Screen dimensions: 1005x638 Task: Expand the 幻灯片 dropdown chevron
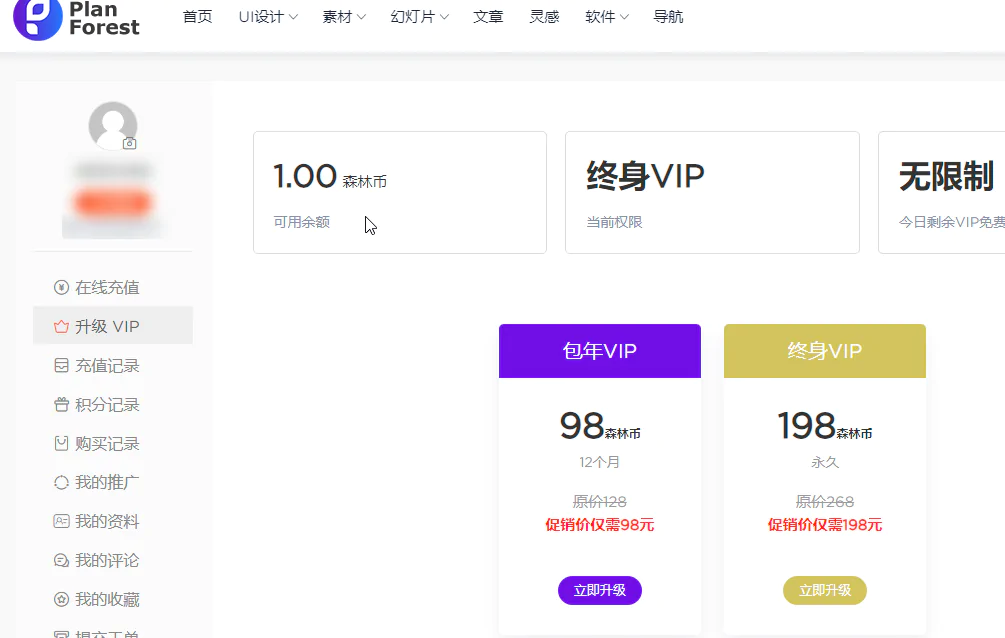tap(444, 17)
